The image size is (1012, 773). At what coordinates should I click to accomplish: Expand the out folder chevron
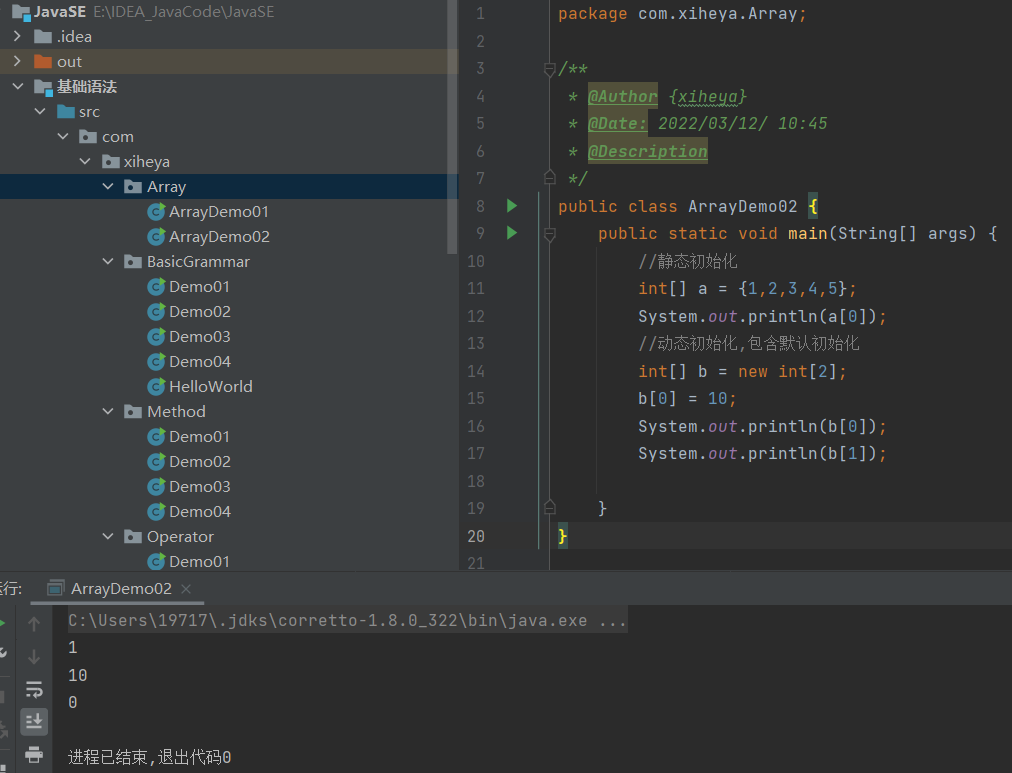pos(17,61)
